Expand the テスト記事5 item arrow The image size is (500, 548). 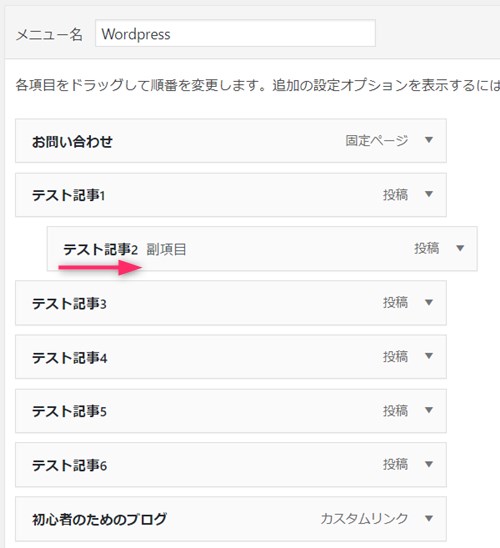[429, 410]
